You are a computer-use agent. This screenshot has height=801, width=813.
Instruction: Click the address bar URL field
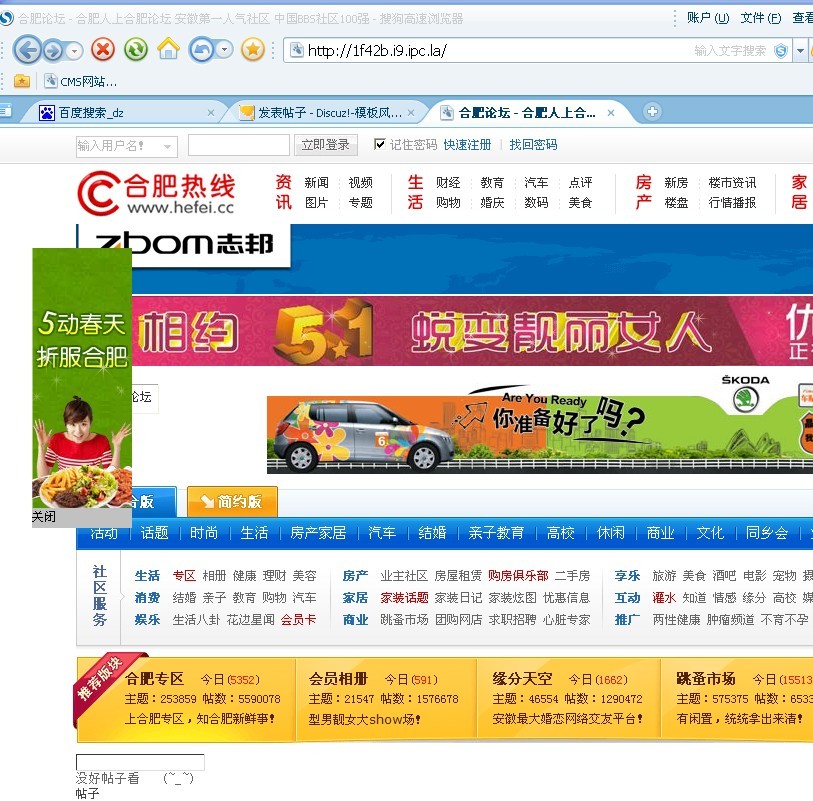click(485, 50)
